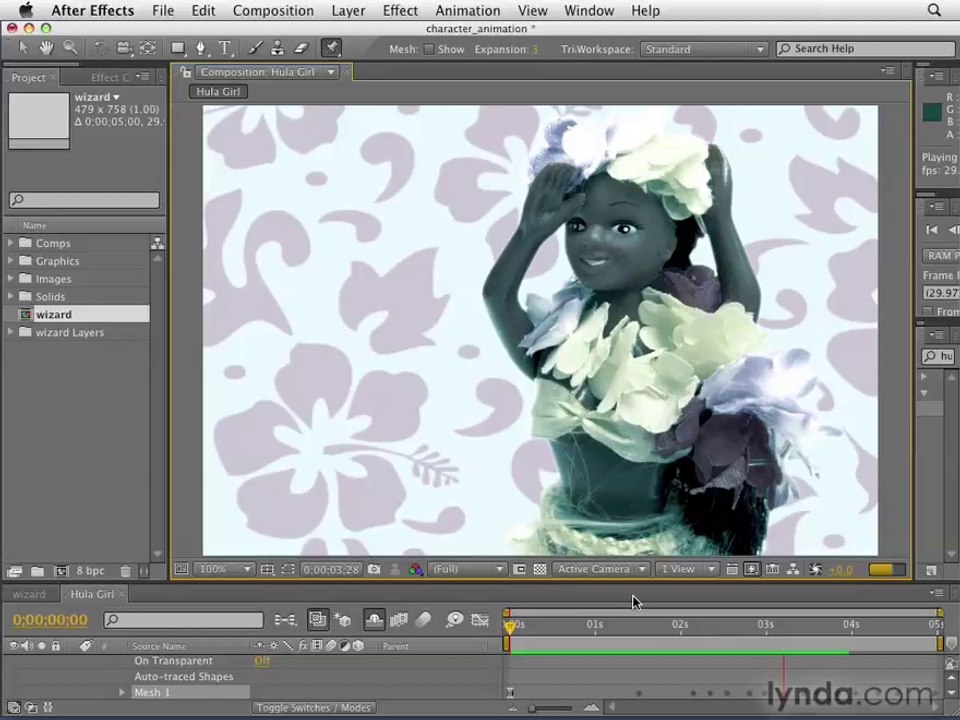
Task: Select the Eraser tool
Action: coord(301,48)
